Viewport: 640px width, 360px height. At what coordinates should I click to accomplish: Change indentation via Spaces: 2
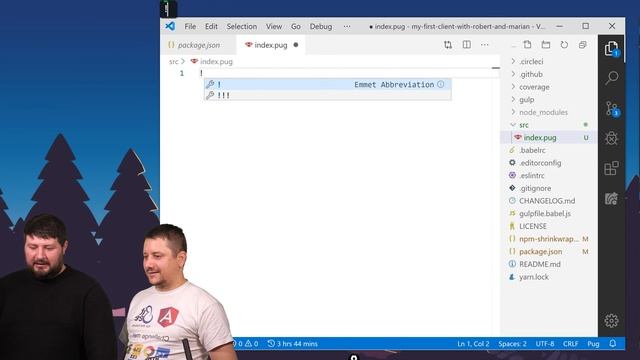tap(512, 344)
